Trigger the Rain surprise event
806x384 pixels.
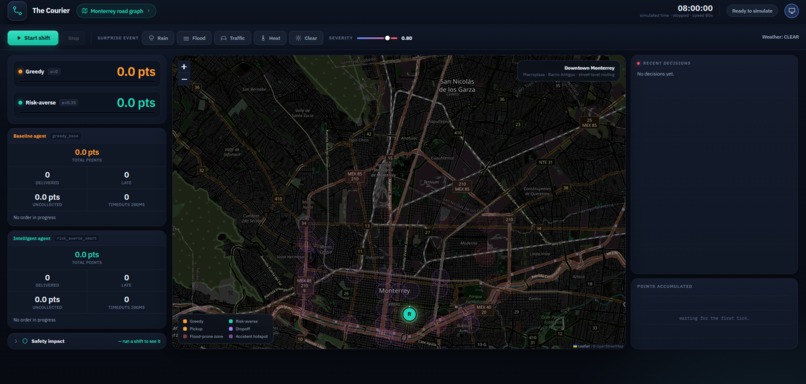[158, 38]
